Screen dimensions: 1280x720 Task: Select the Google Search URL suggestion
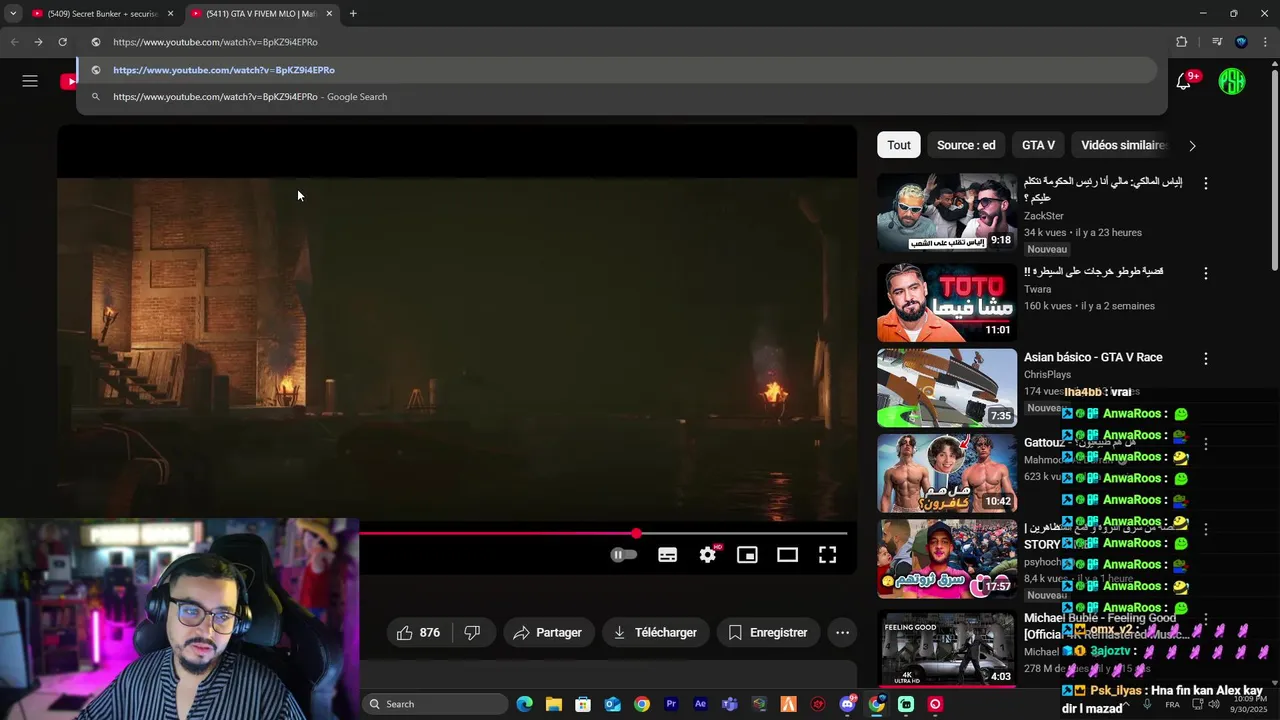click(616, 97)
